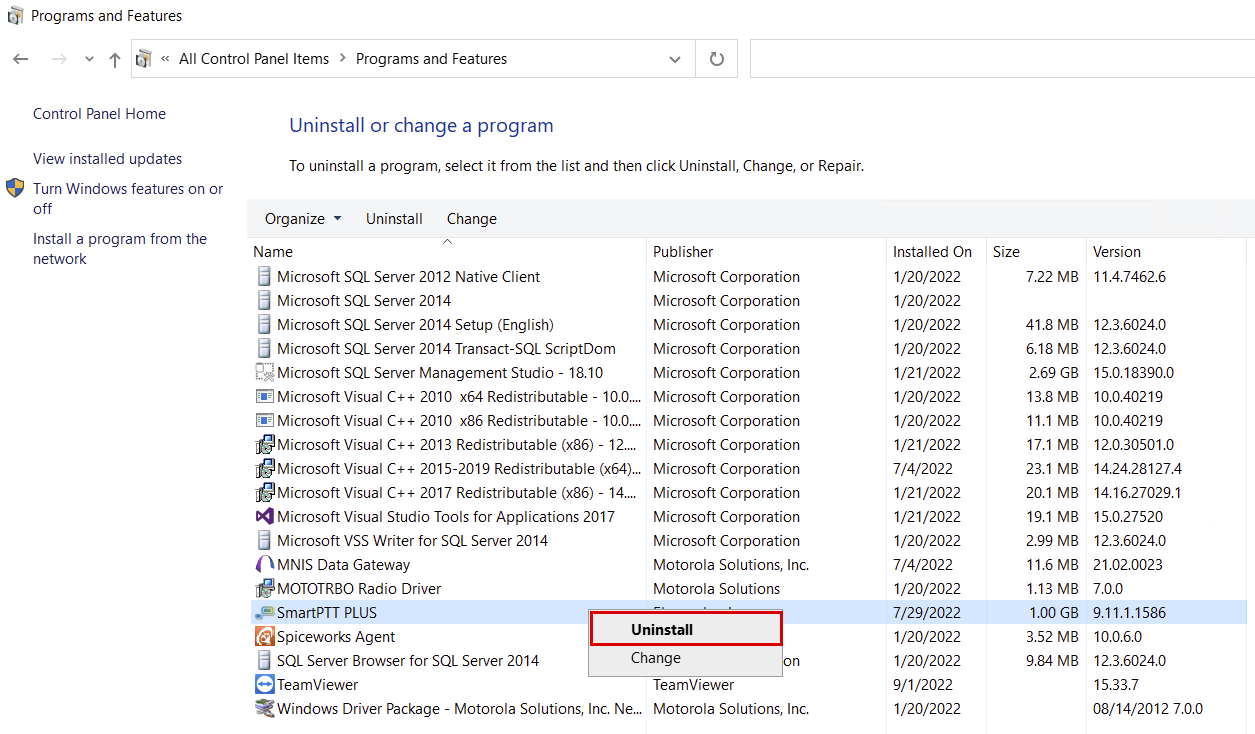Click the TeamViewer program icon
Viewport: 1255px width, 734px height.
pyautogui.click(x=264, y=685)
